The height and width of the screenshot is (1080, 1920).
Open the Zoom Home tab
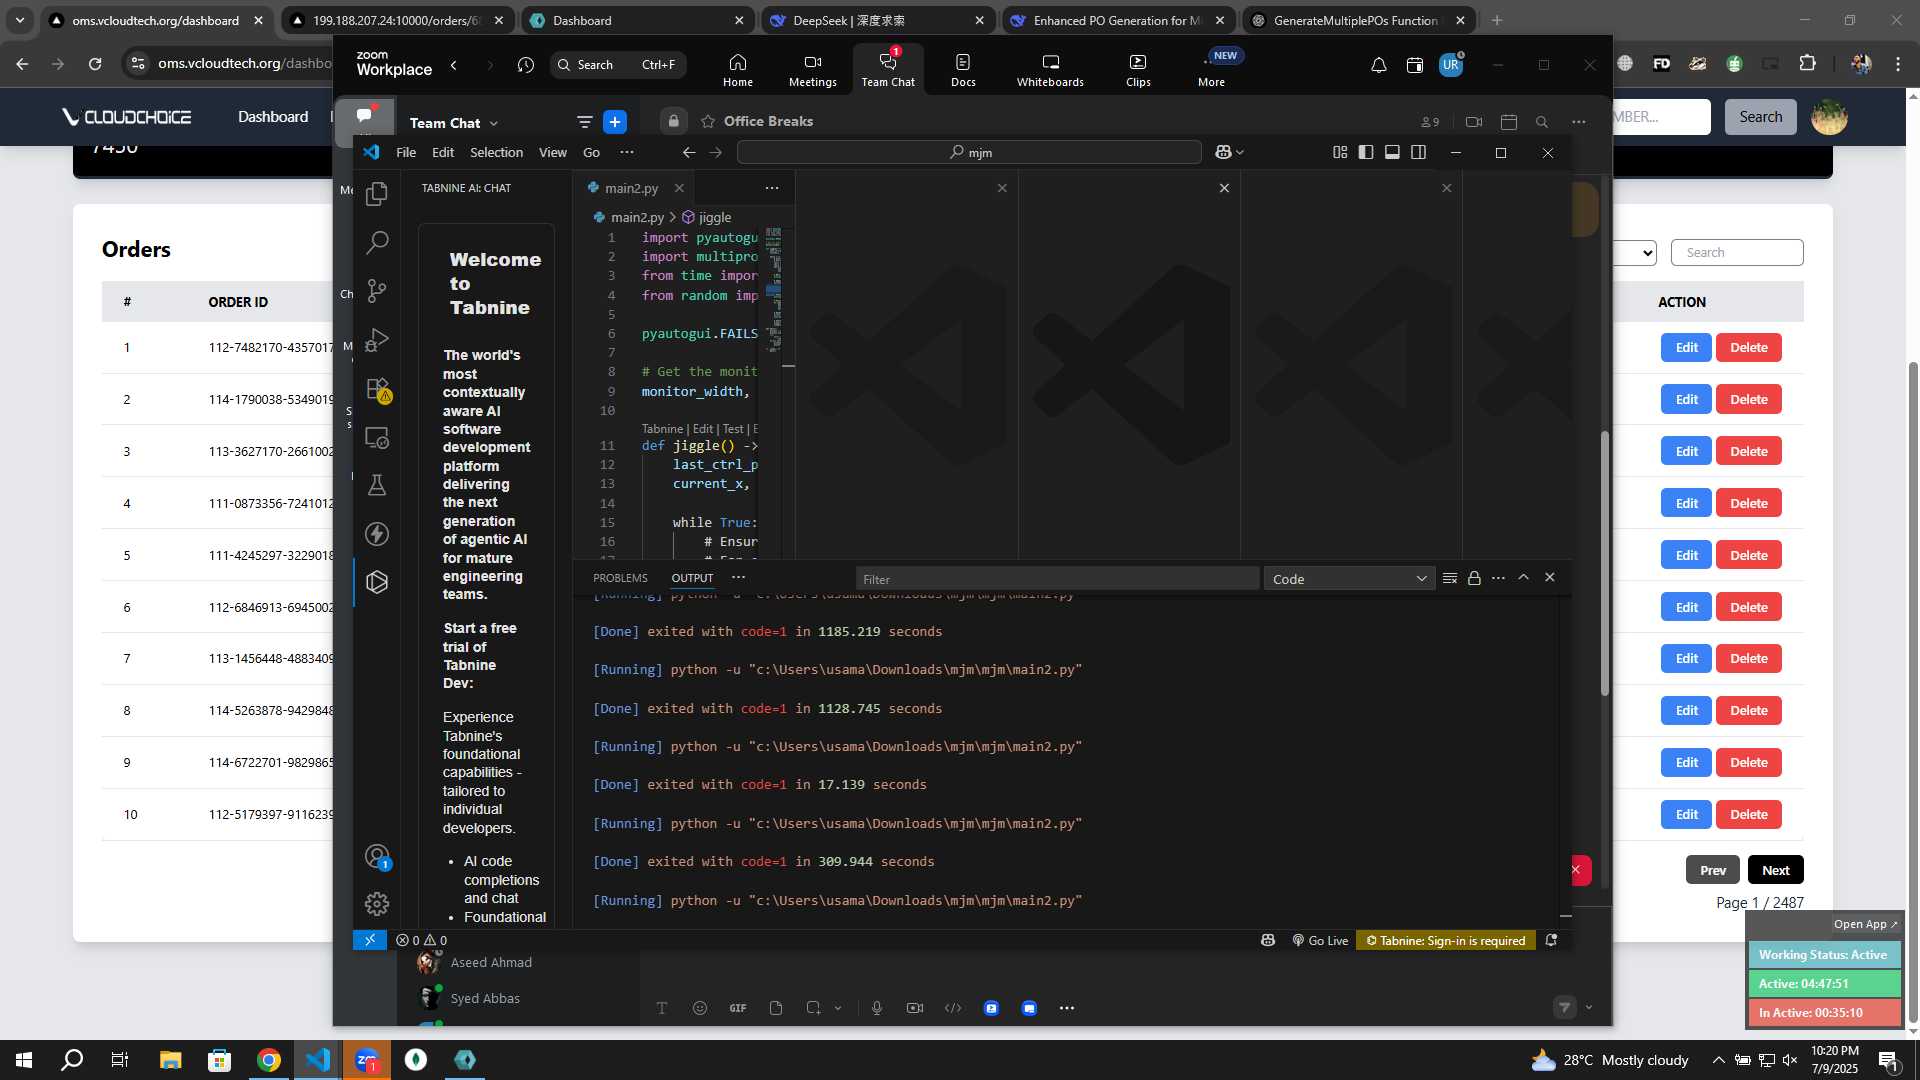tap(738, 70)
